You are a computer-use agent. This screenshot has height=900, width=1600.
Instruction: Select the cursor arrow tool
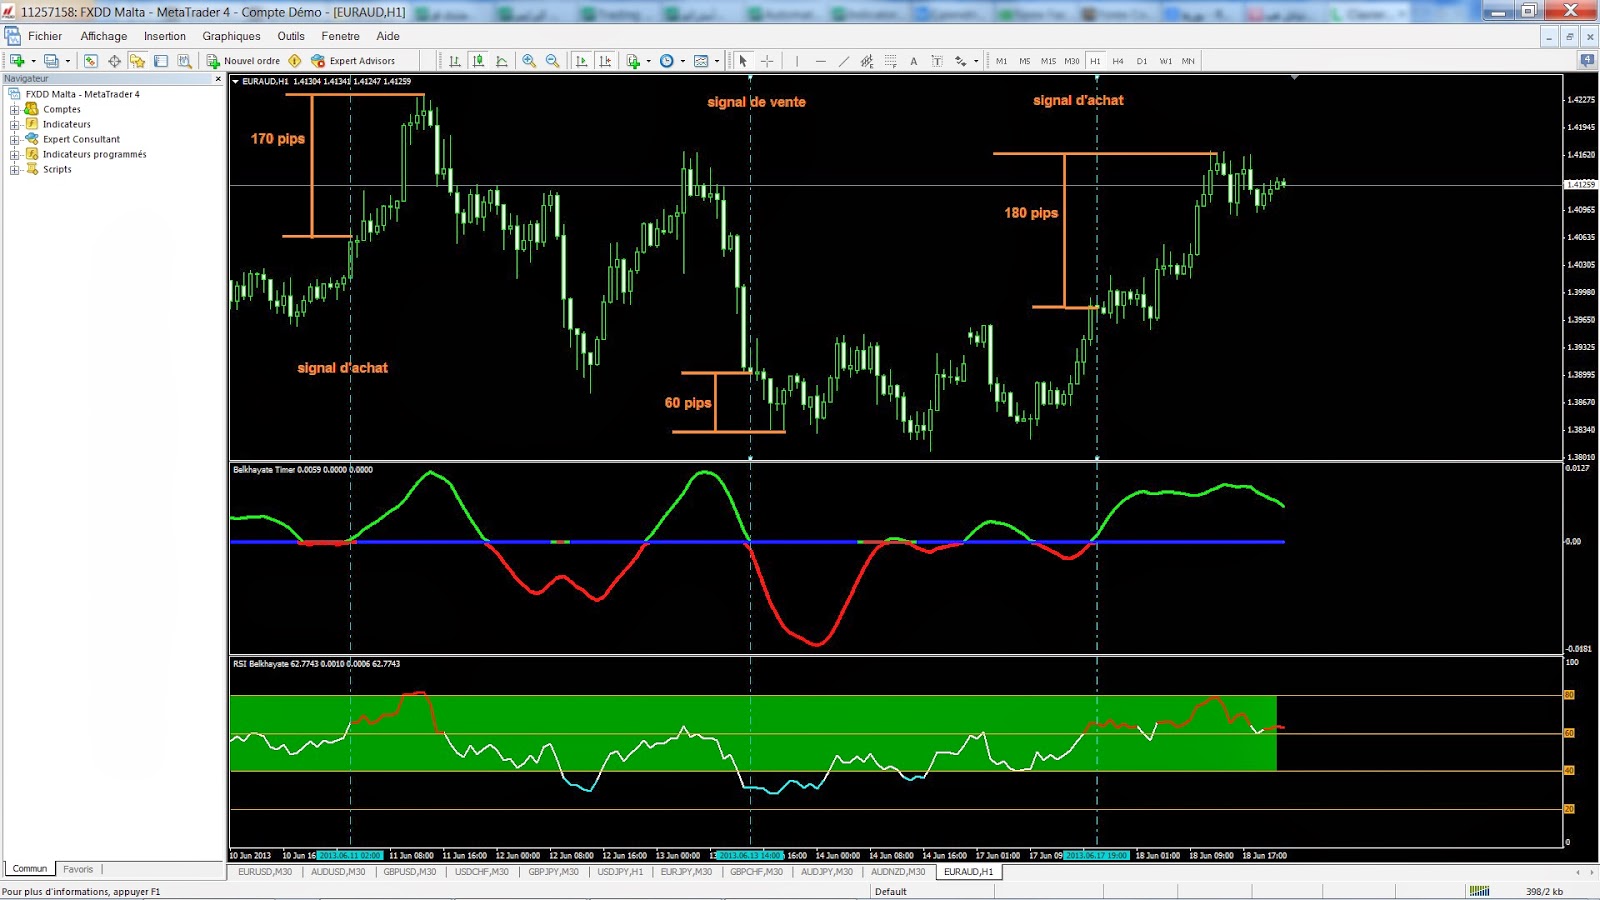[743, 61]
